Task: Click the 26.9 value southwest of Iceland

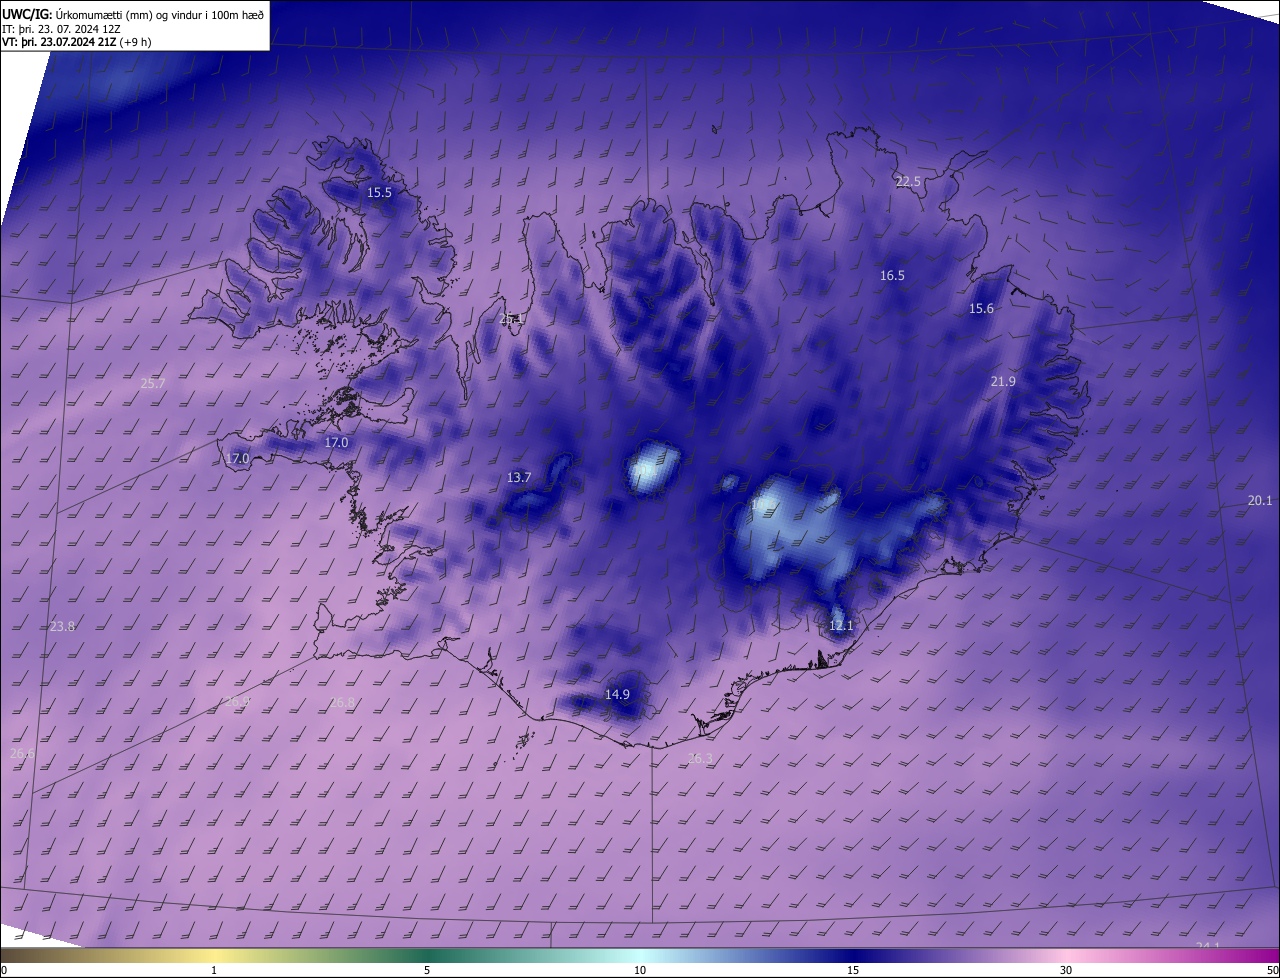Action: coord(237,702)
